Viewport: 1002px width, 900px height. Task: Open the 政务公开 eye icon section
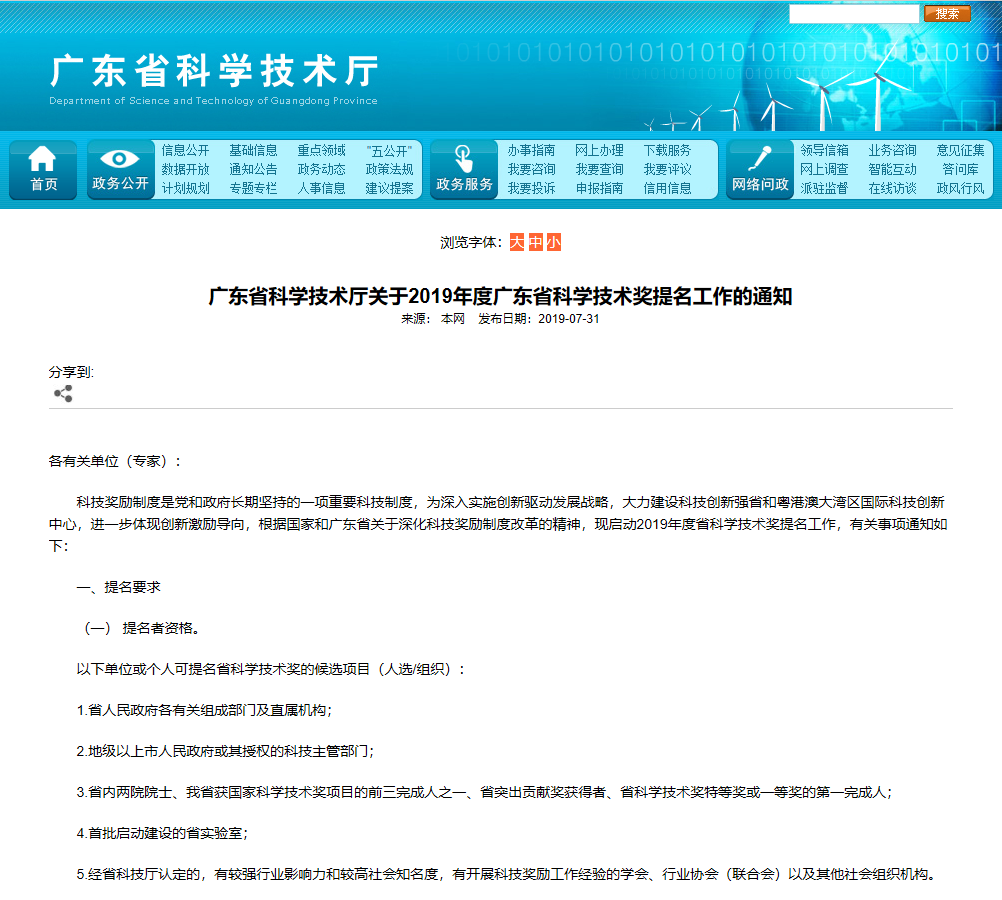tap(120, 169)
